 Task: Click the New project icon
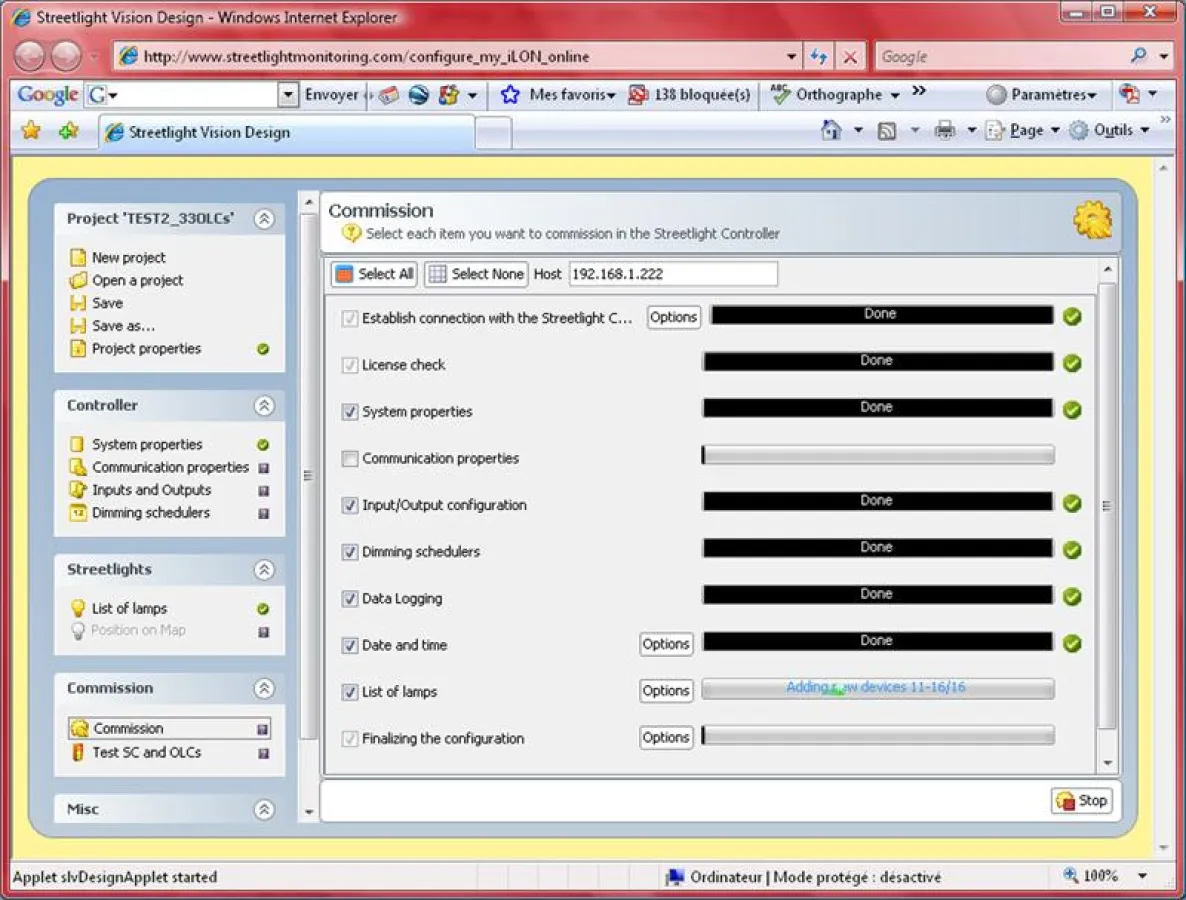click(x=77, y=258)
